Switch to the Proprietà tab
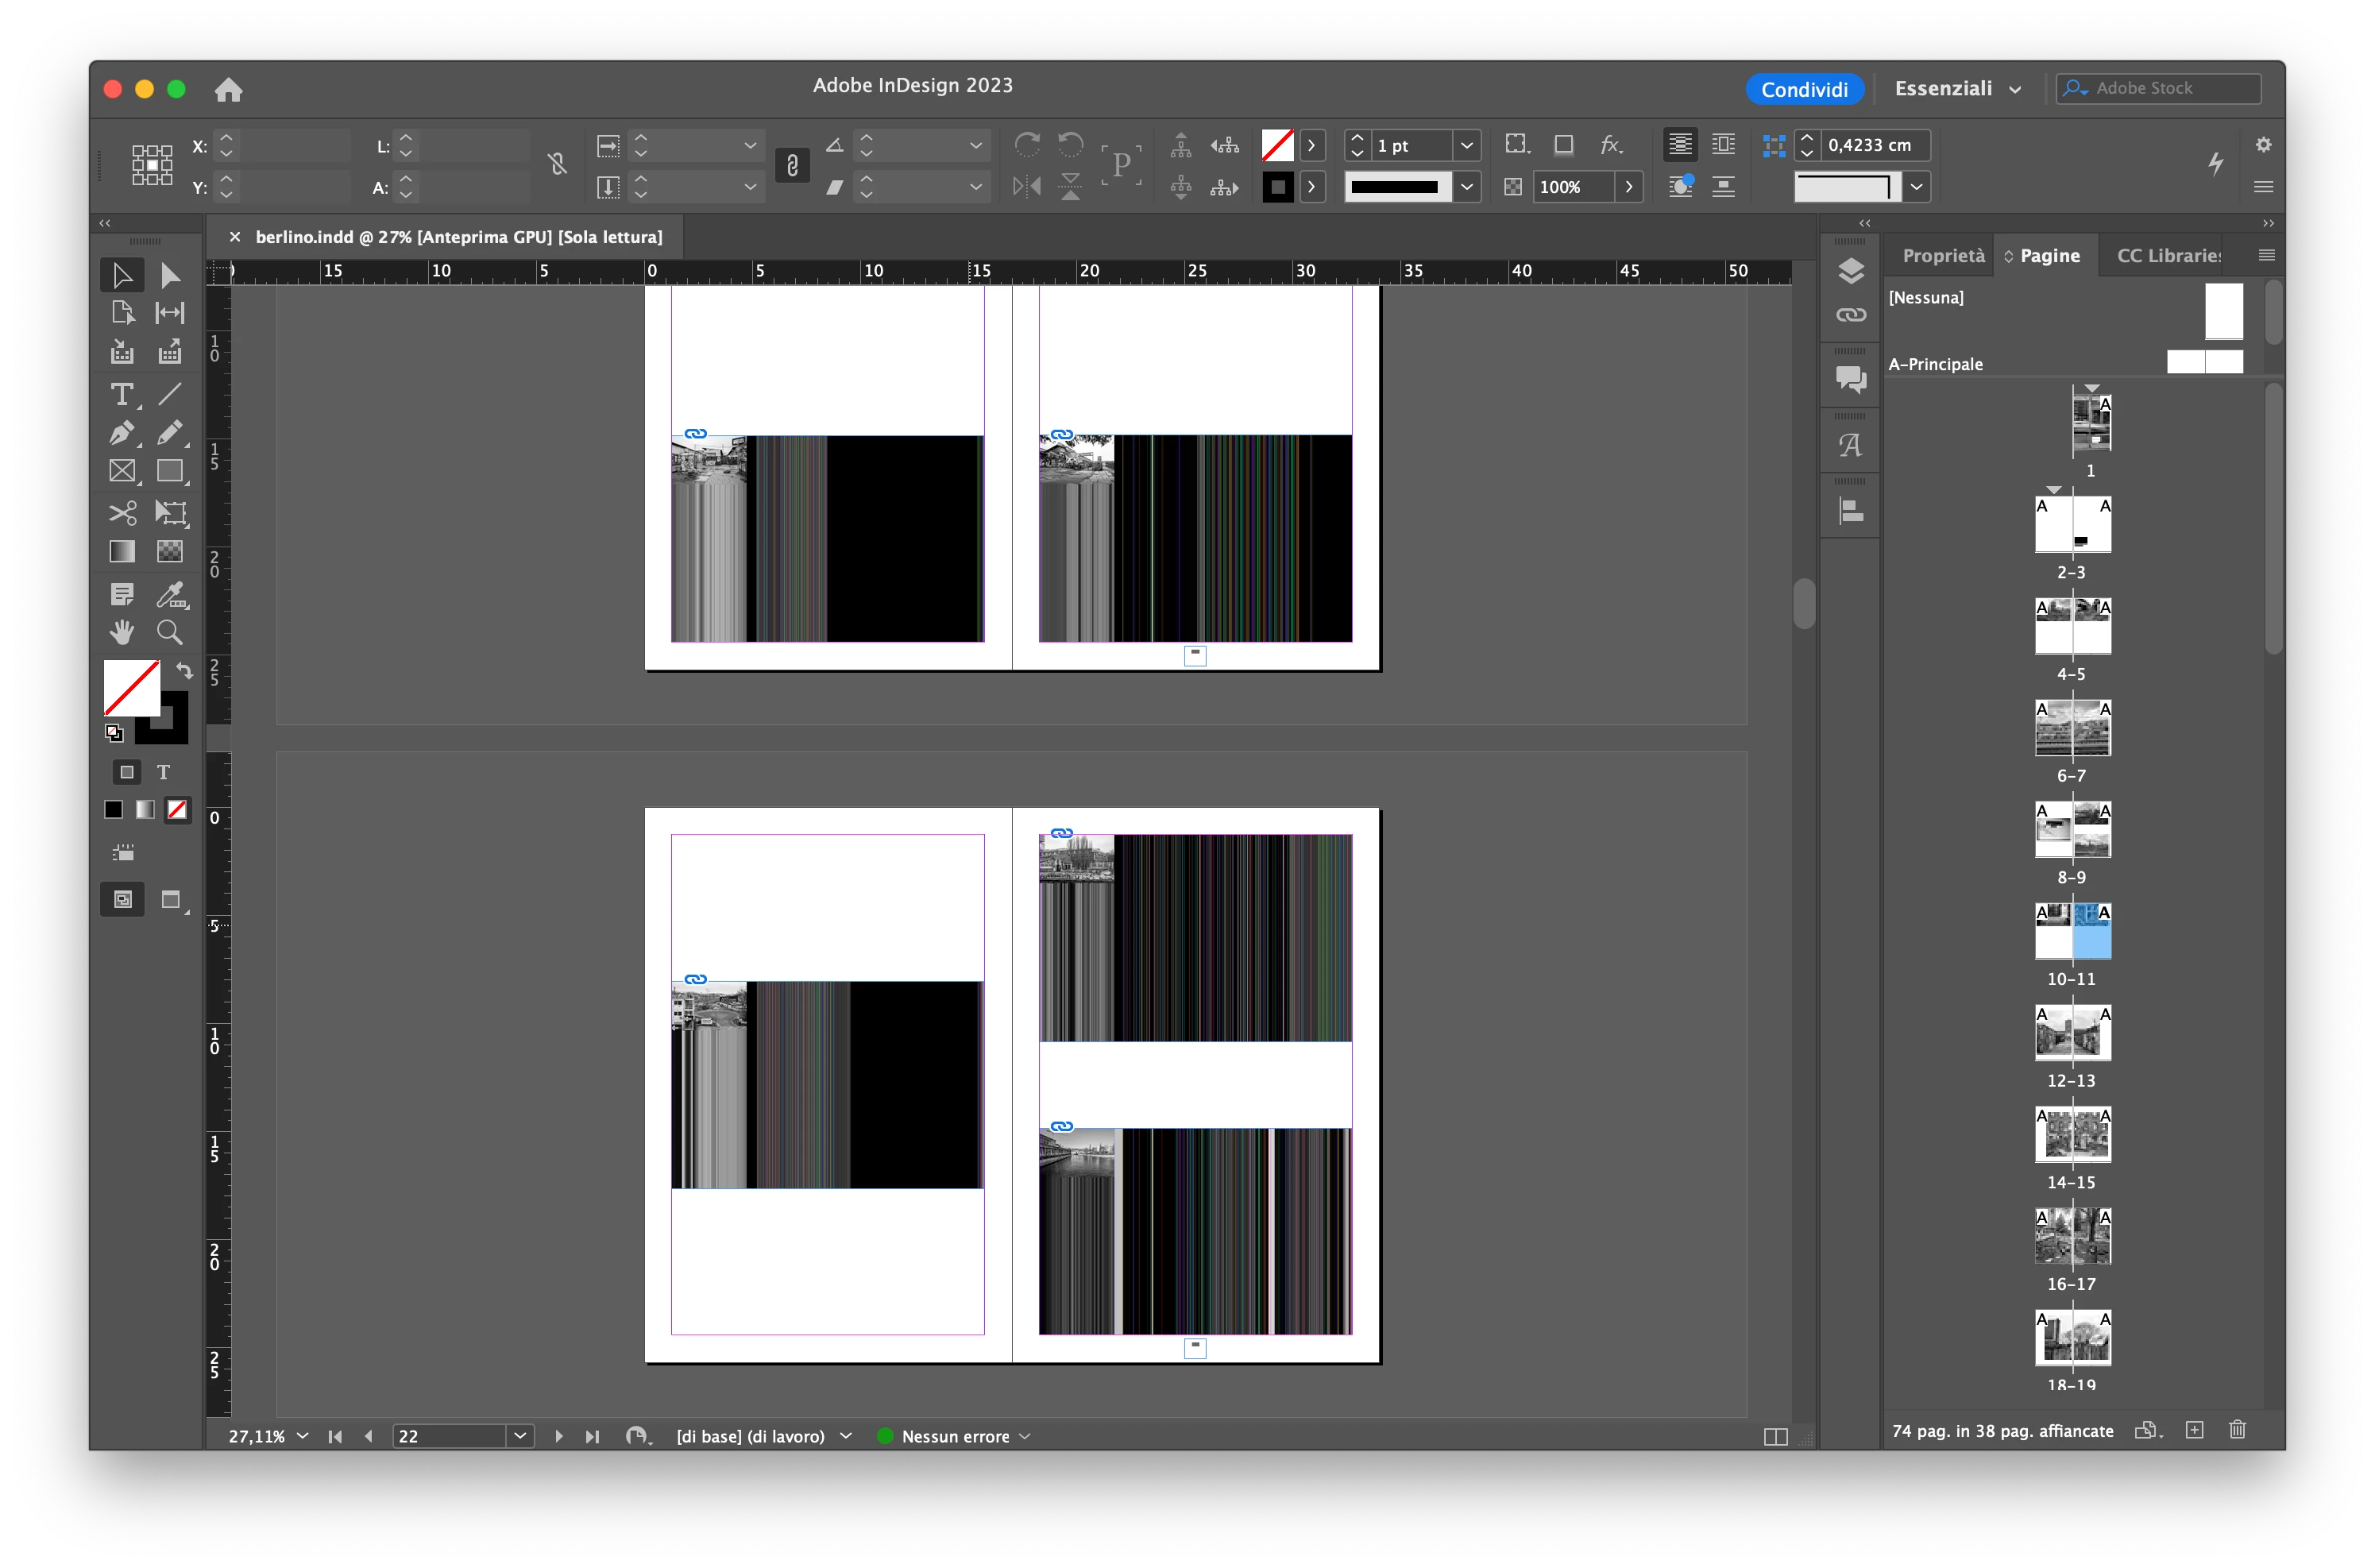 tap(1942, 256)
